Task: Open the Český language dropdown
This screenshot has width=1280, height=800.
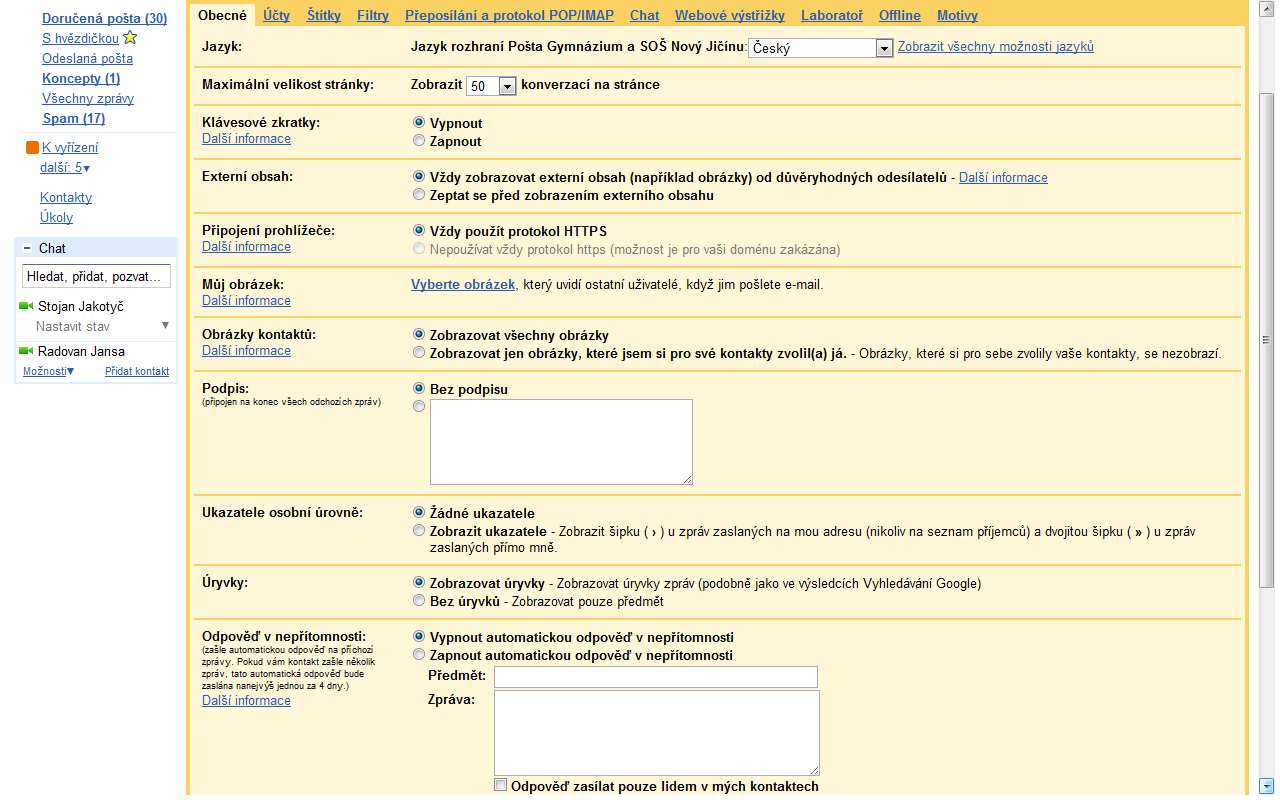Action: (x=820, y=48)
